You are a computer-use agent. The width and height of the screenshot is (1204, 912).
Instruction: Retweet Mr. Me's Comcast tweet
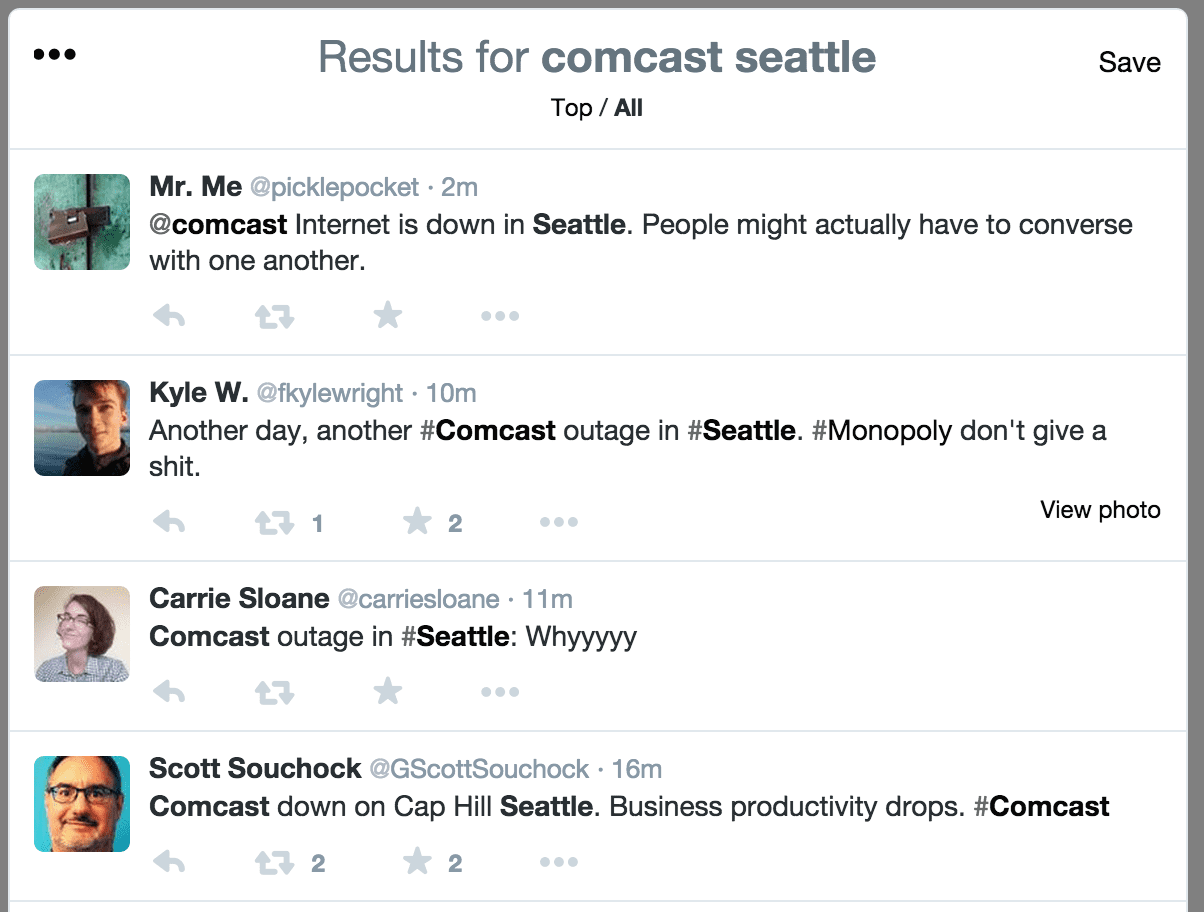274,317
